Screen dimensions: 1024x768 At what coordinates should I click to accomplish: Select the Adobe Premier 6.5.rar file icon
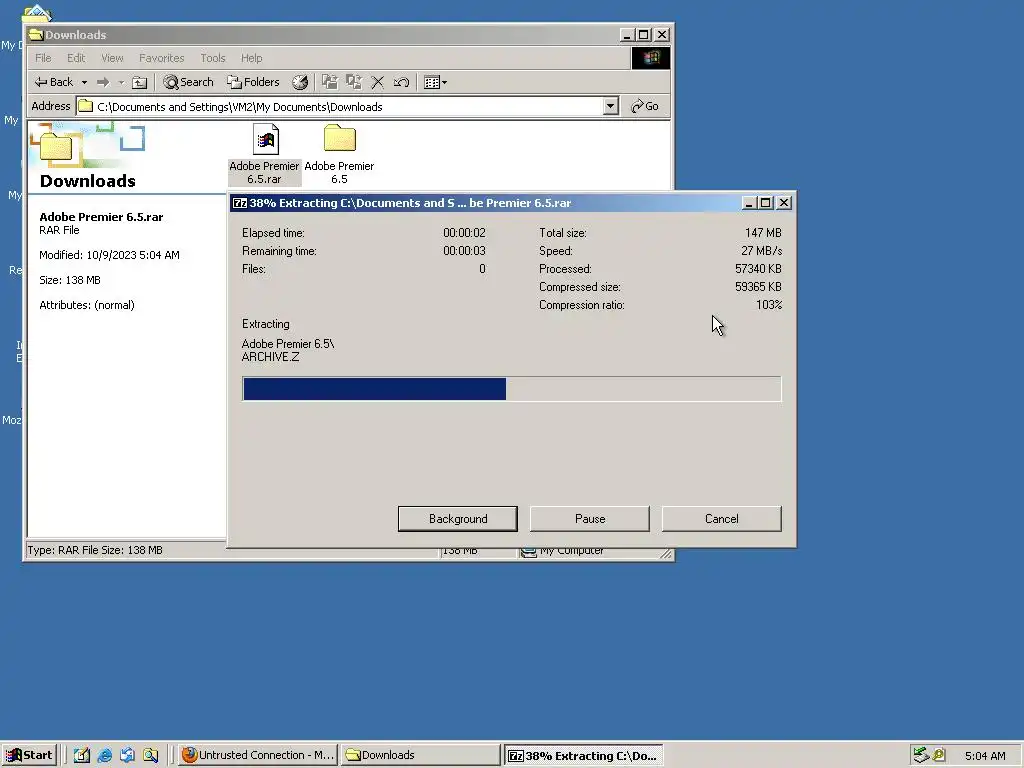264,155
